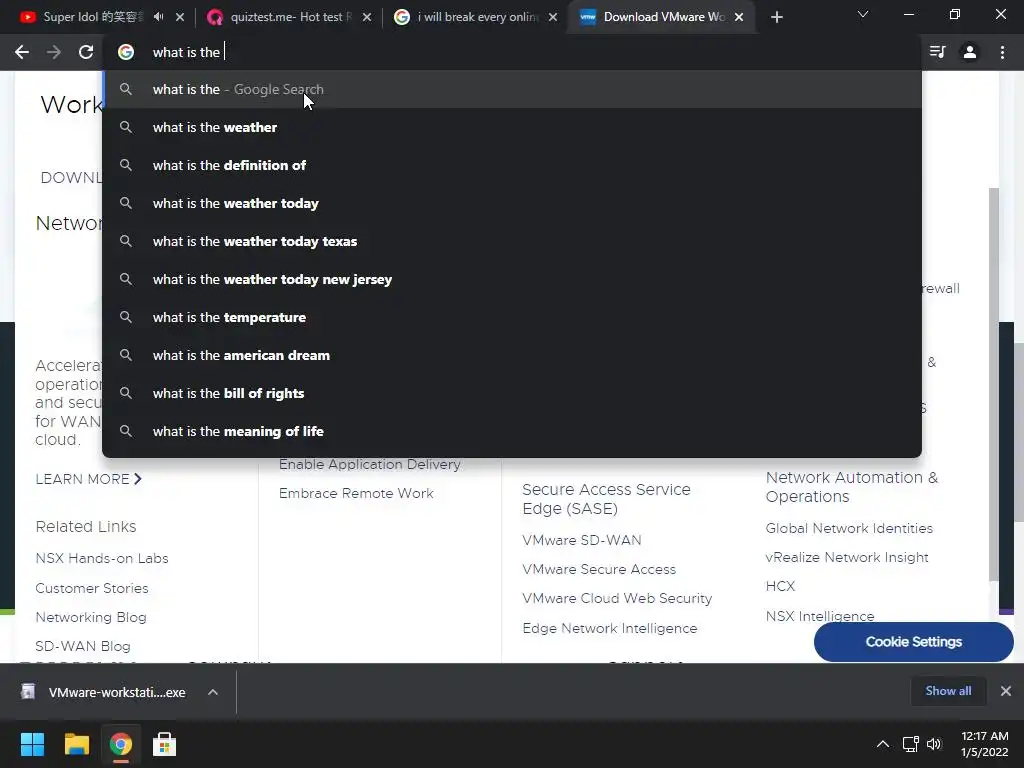The image size is (1024, 768).
Task: Open Microsoft Store from taskbar
Action: click(165, 744)
